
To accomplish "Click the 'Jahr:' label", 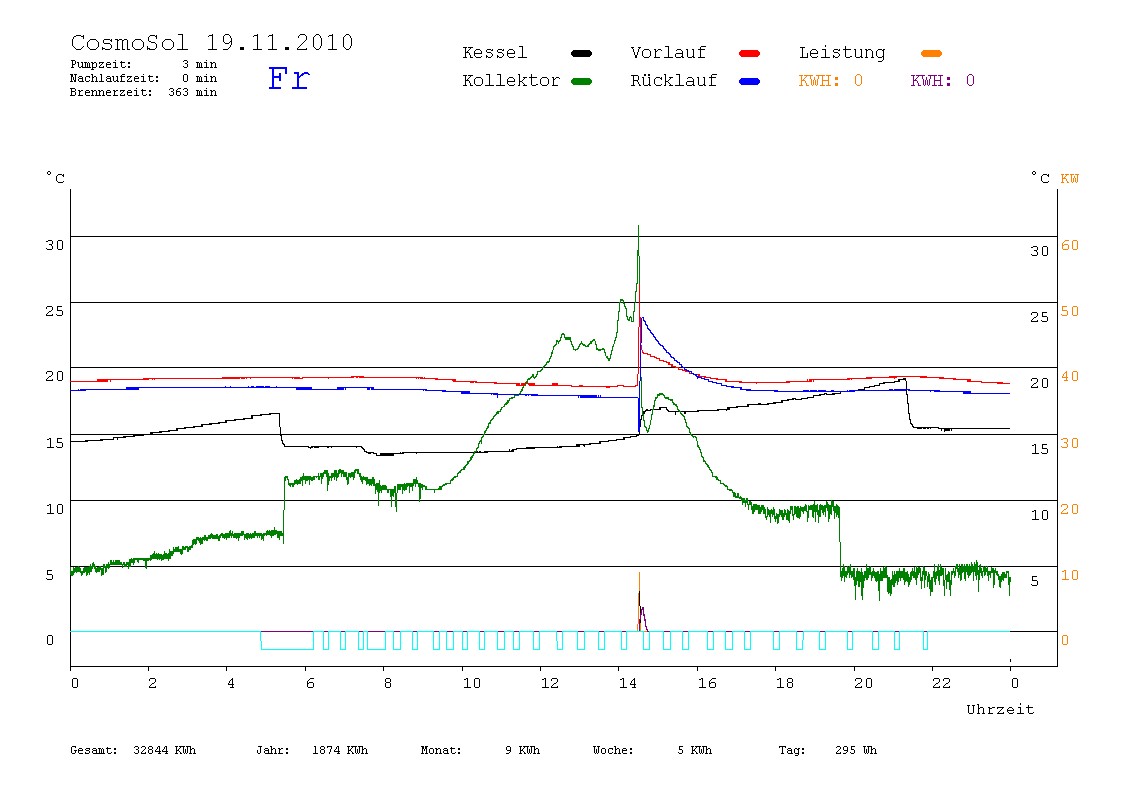I will (x=273, y=750).
